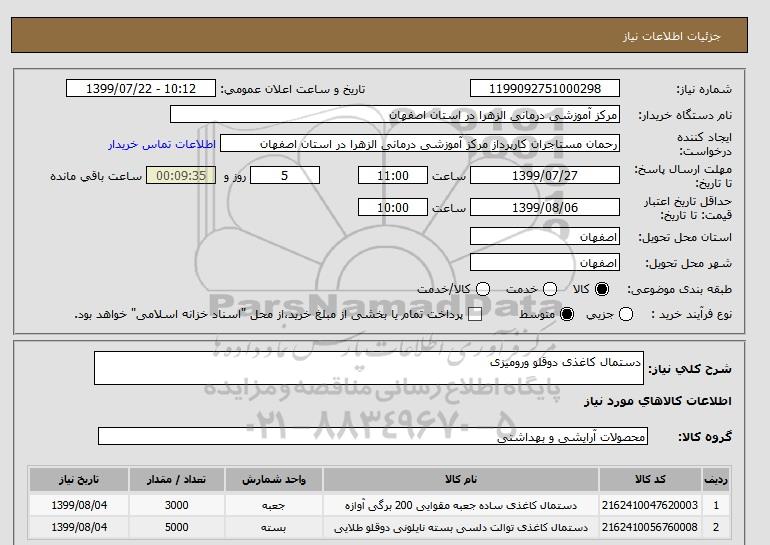This screenshot has height=545, width=770.
Task: Tick the اسناد خزانه اسلامی payment checkbox
Action: [475, 315]
